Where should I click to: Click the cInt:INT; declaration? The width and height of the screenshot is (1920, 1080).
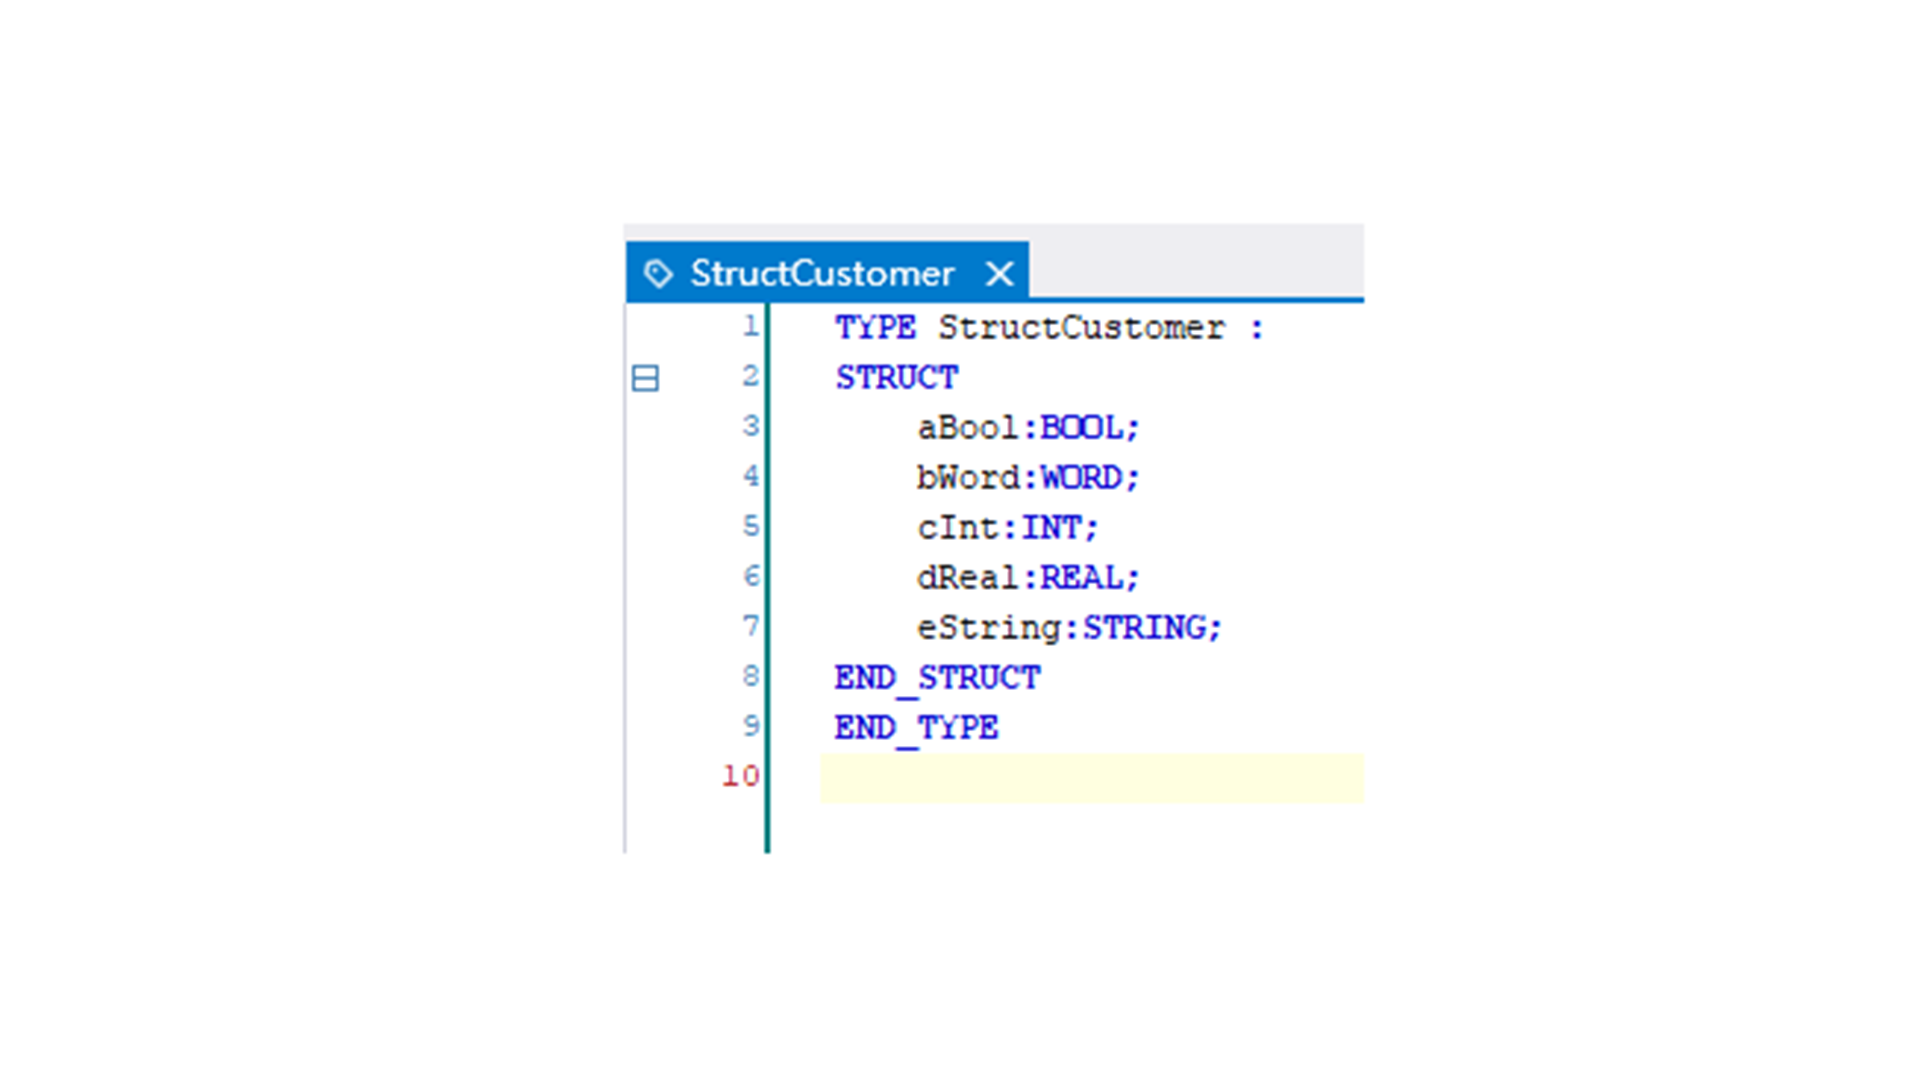[1008, 528]
